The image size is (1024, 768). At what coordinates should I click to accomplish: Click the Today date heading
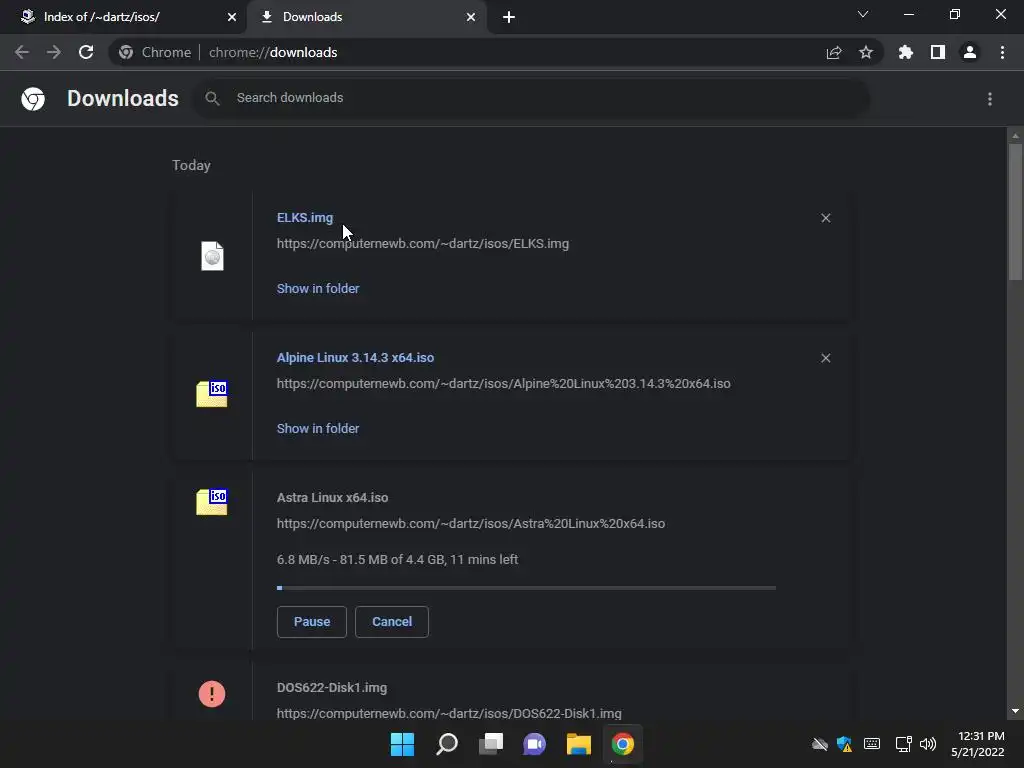pyautogui.click(x=191, y=165)
